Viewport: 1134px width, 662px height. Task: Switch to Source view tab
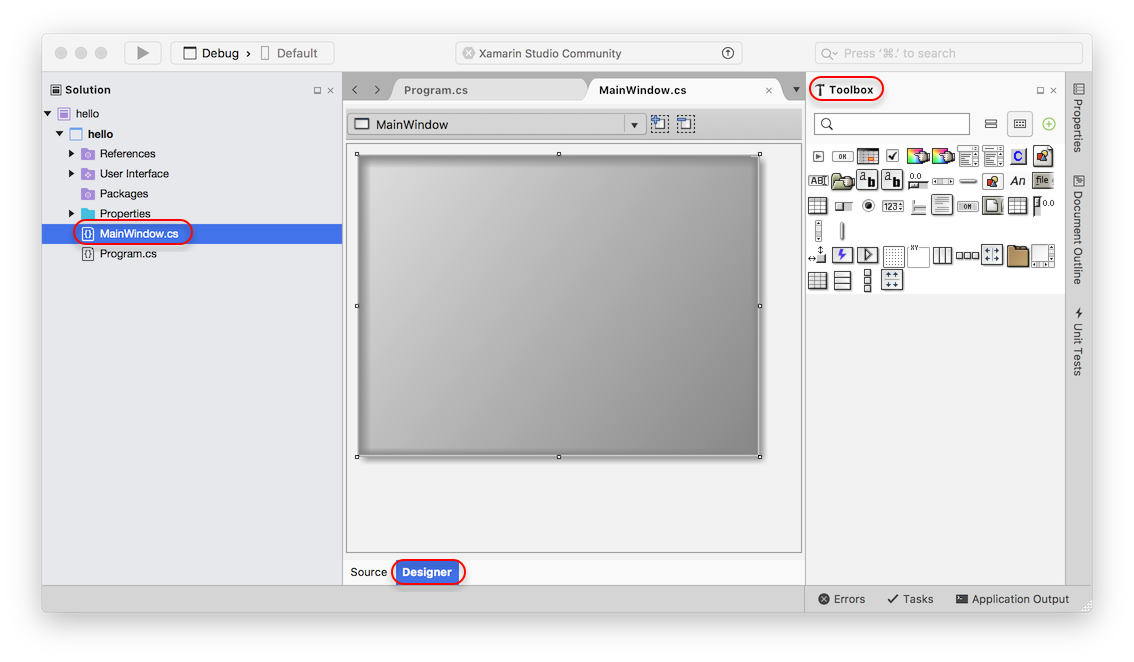(x=368, y=572)
